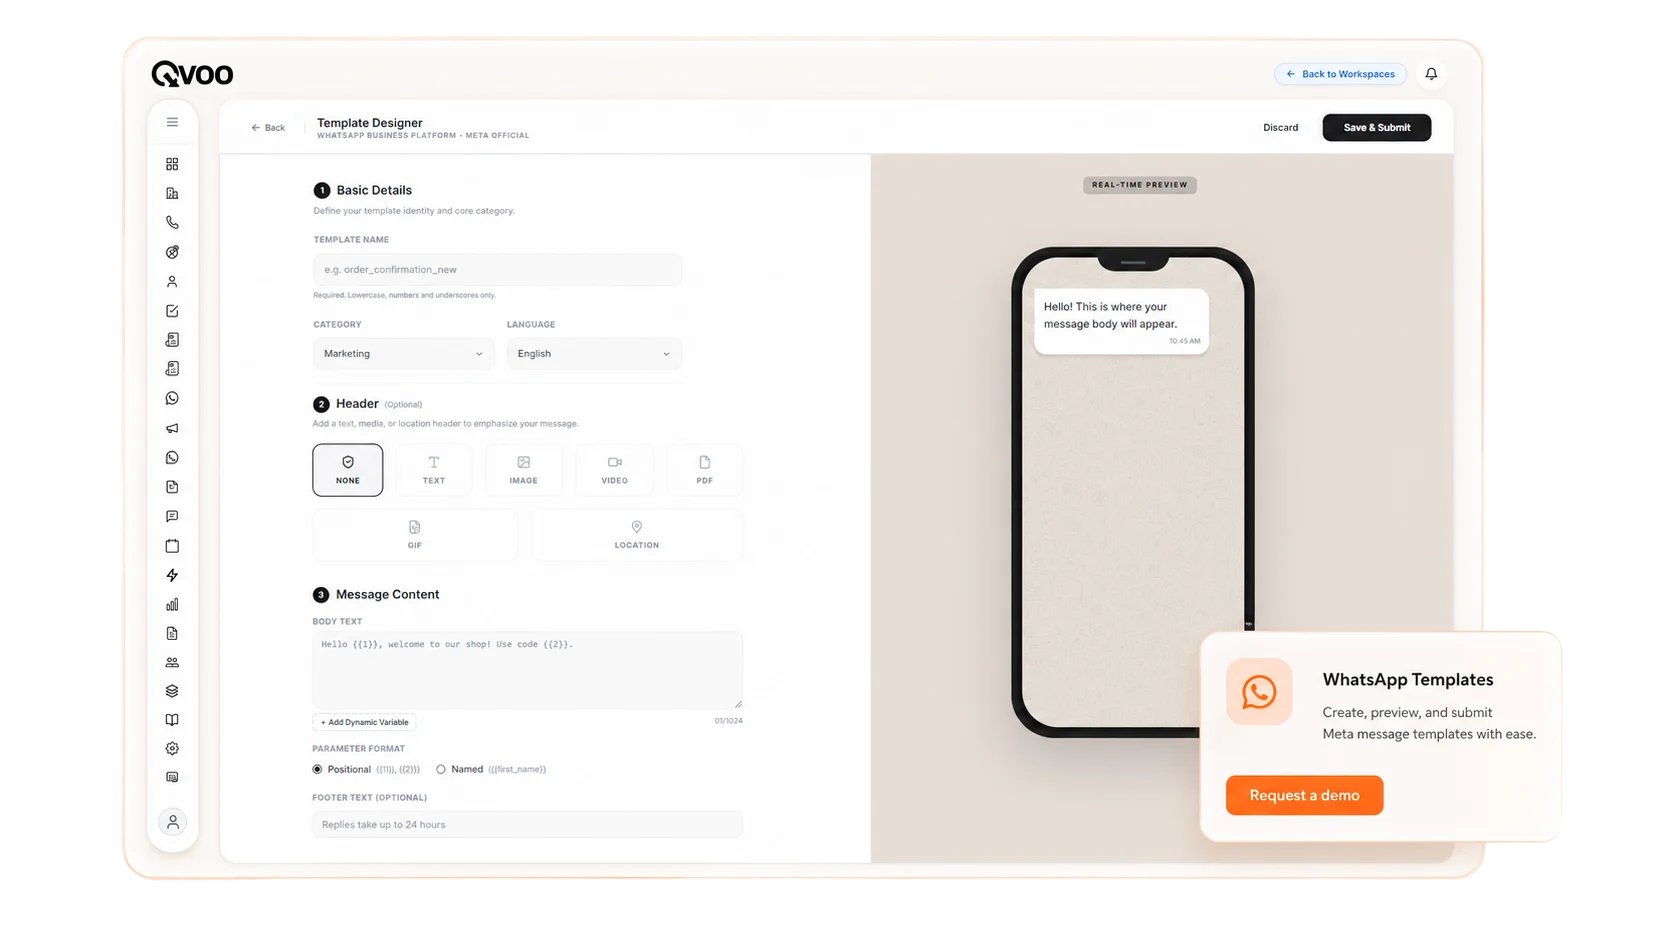Open the WhatsApp icon below the megaphone
Image resolution: width=1672 pixels, height=941 pixels.
click(172, 457)
